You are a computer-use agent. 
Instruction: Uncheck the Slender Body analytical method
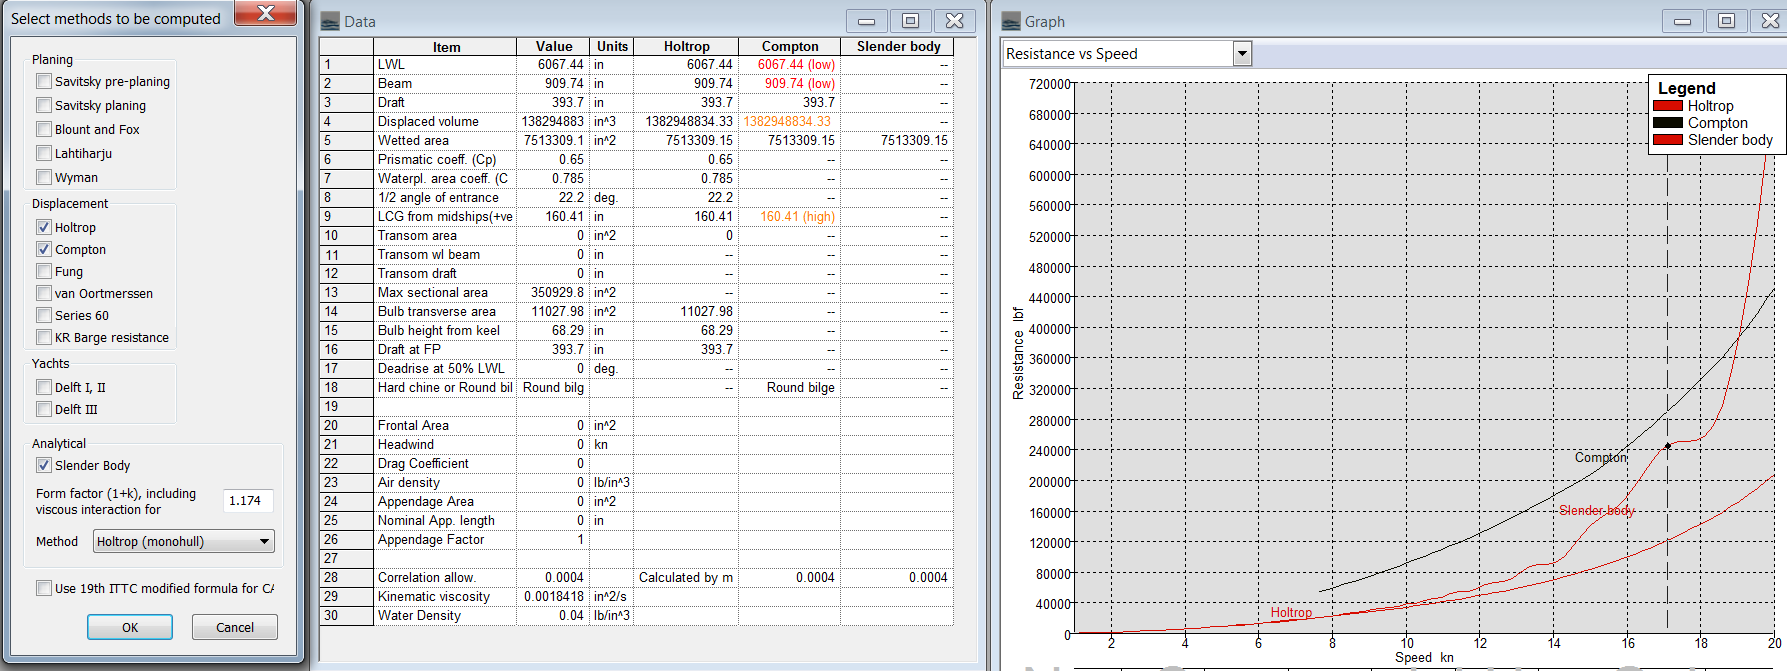tap(44, 465)
